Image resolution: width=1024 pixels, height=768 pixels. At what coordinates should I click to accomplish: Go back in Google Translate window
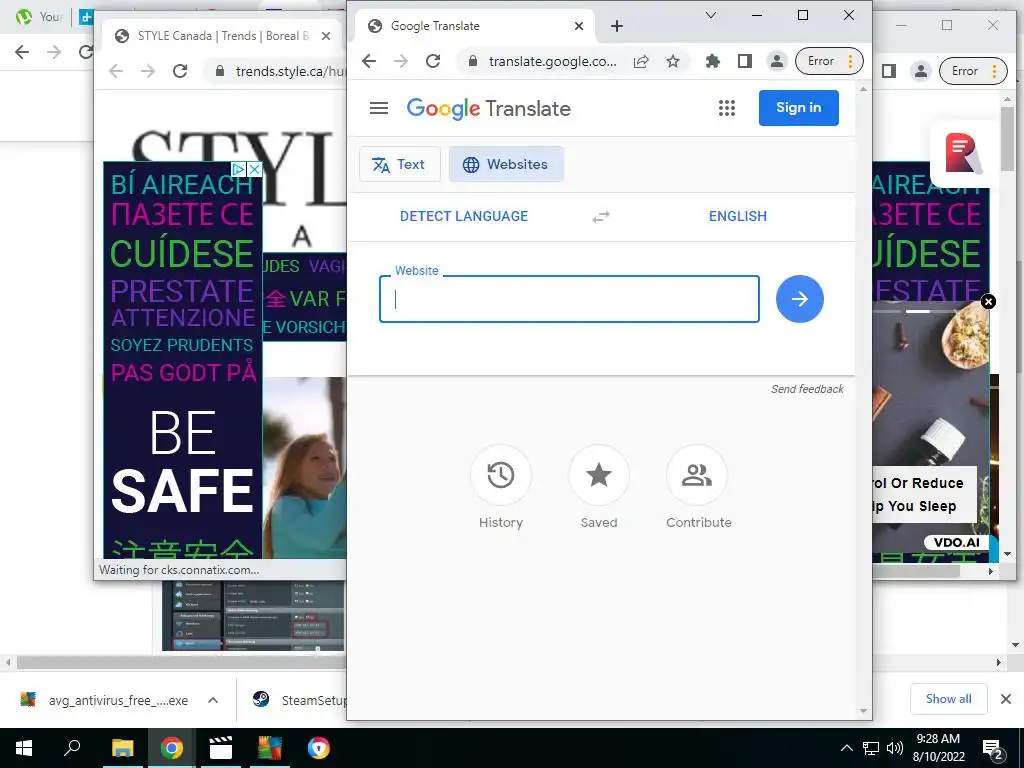(369, 61)
